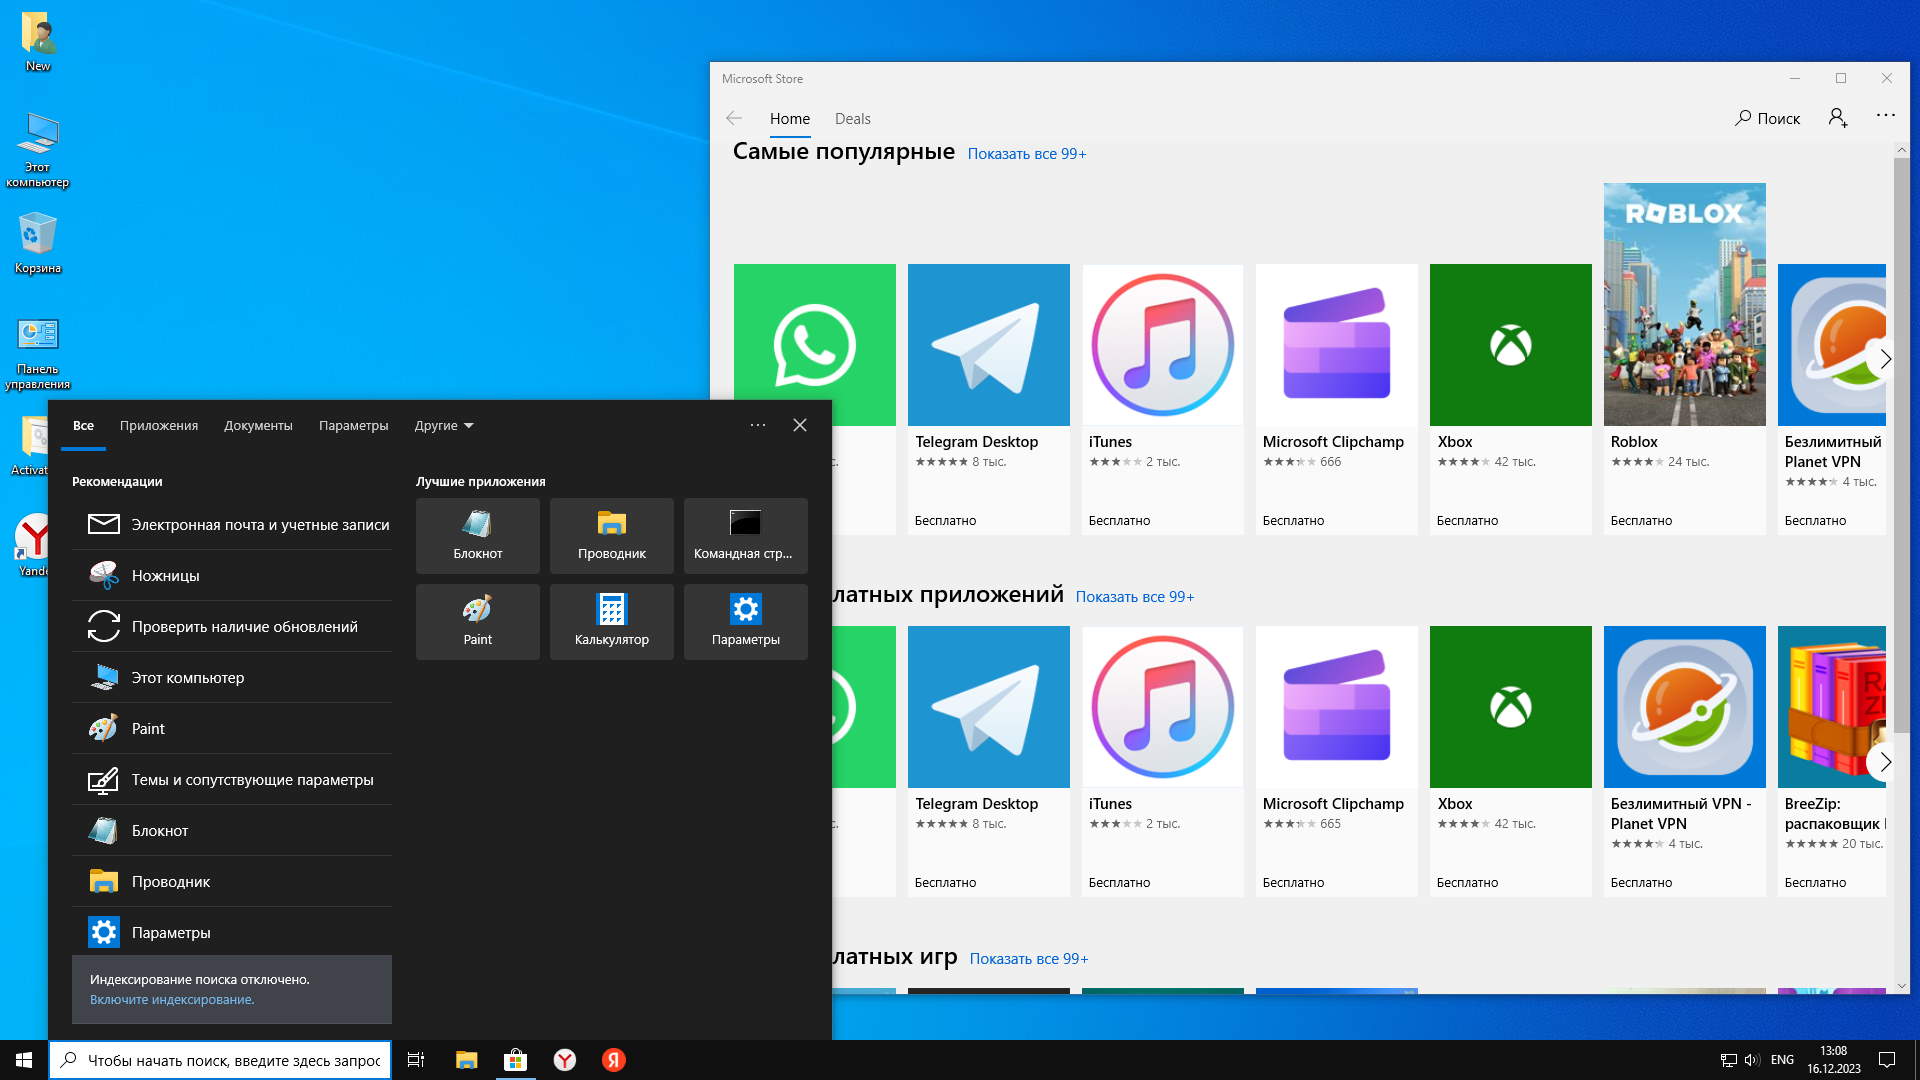Select Приложения search filter tab
This screenshot has width=1920, height=1080.
tap(159, 425)
